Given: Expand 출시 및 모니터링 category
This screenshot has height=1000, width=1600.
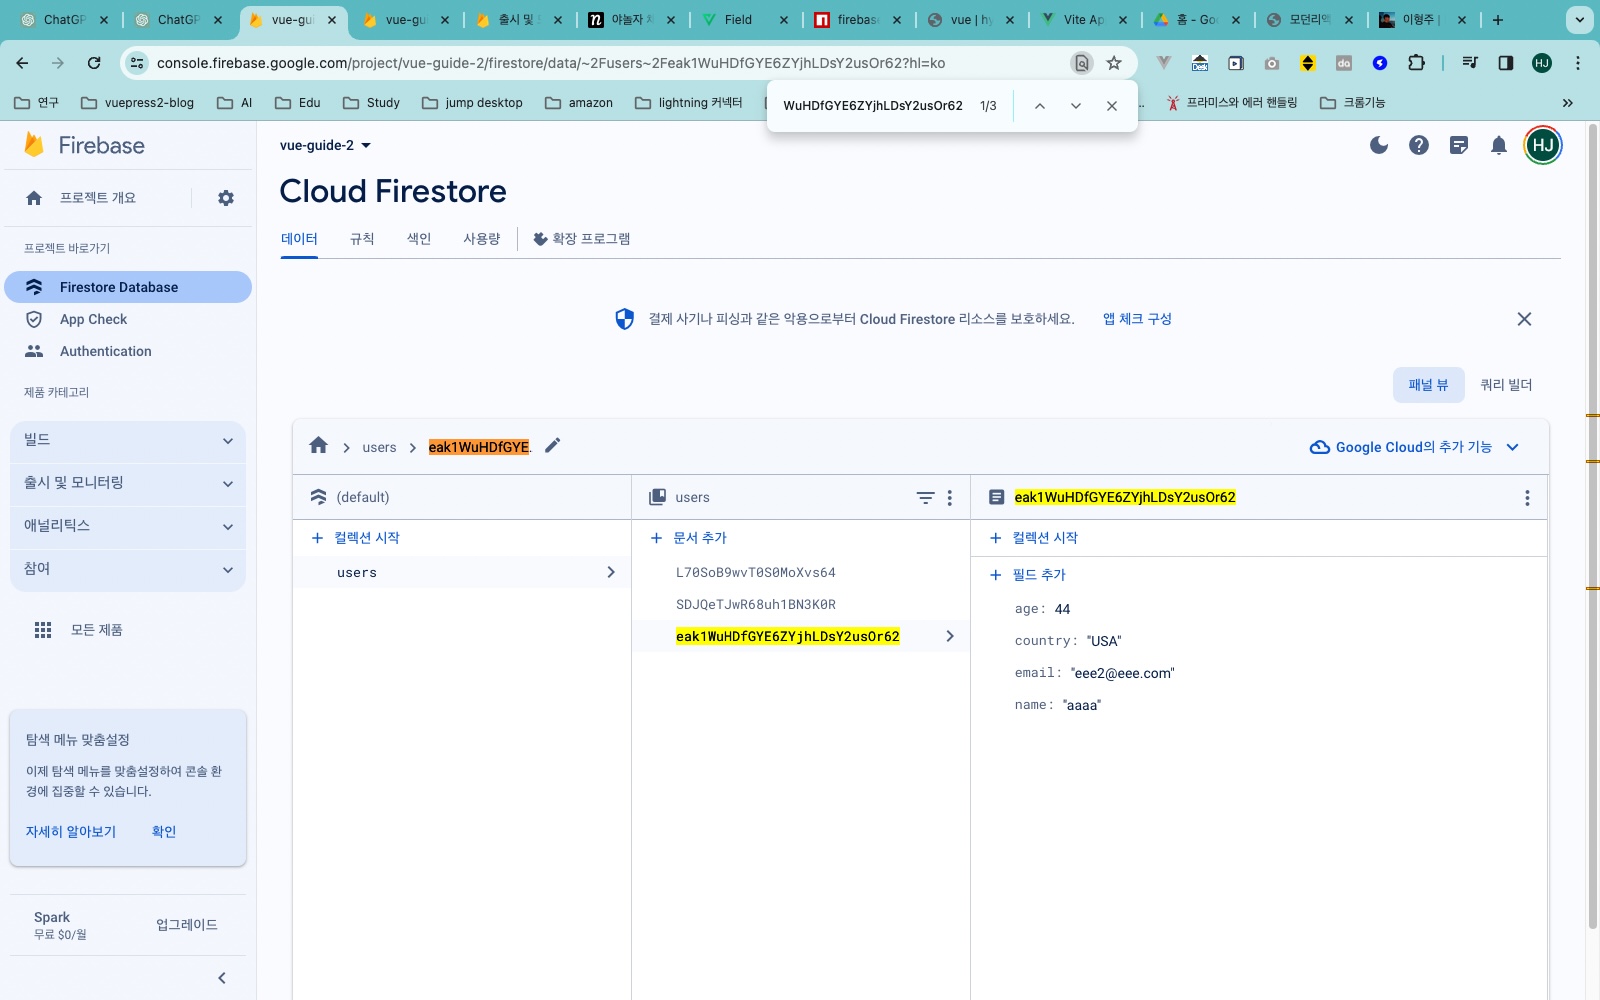Looking at the screenshot, I should 128,483.
